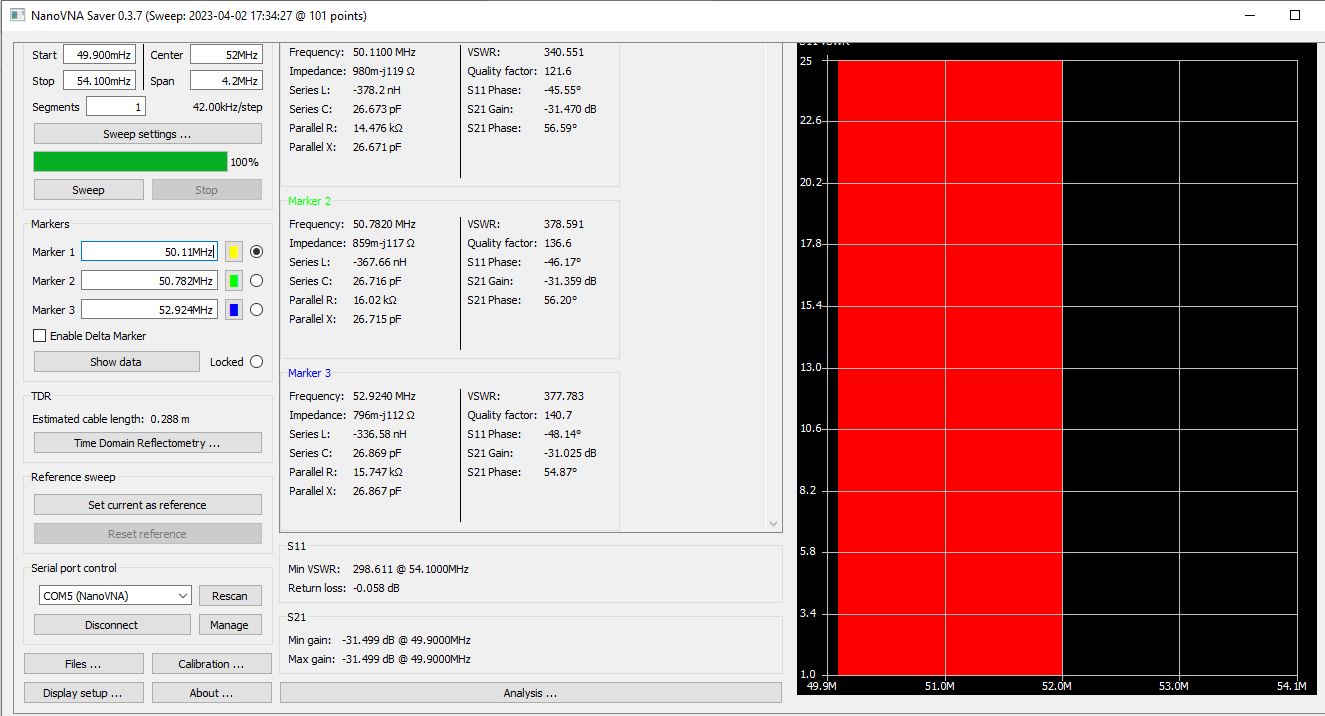Click Marker 2 green color swatch
This screenshot has width=1325, height=716.
[234, 281]
